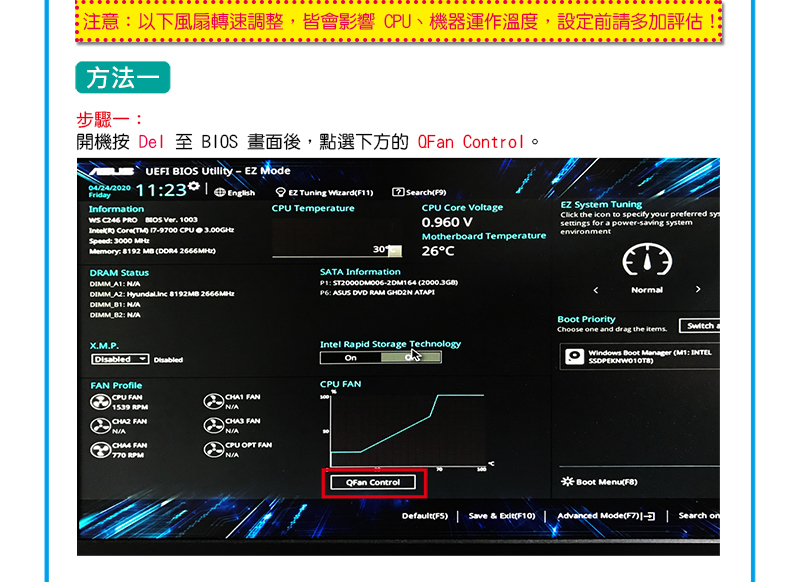The image size is (800, 582).
Task: Click the Information heading
Action: (116, 209)
